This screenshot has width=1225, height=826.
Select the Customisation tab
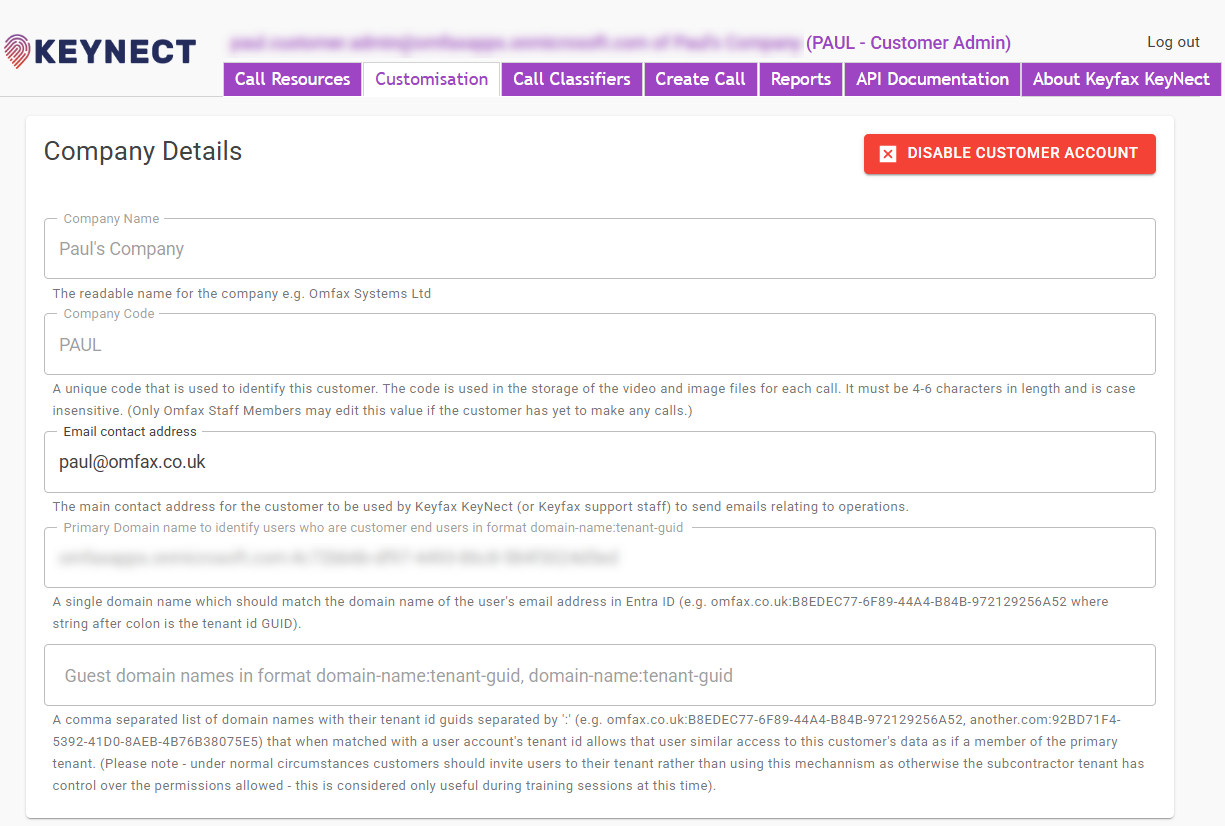click(431, 80)
